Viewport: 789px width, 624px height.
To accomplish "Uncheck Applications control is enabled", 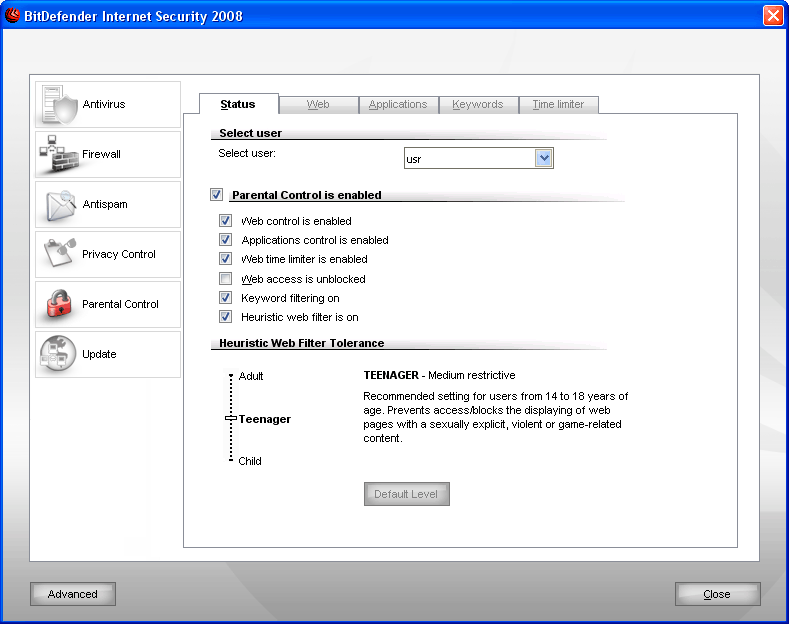I will click(225, 240).
